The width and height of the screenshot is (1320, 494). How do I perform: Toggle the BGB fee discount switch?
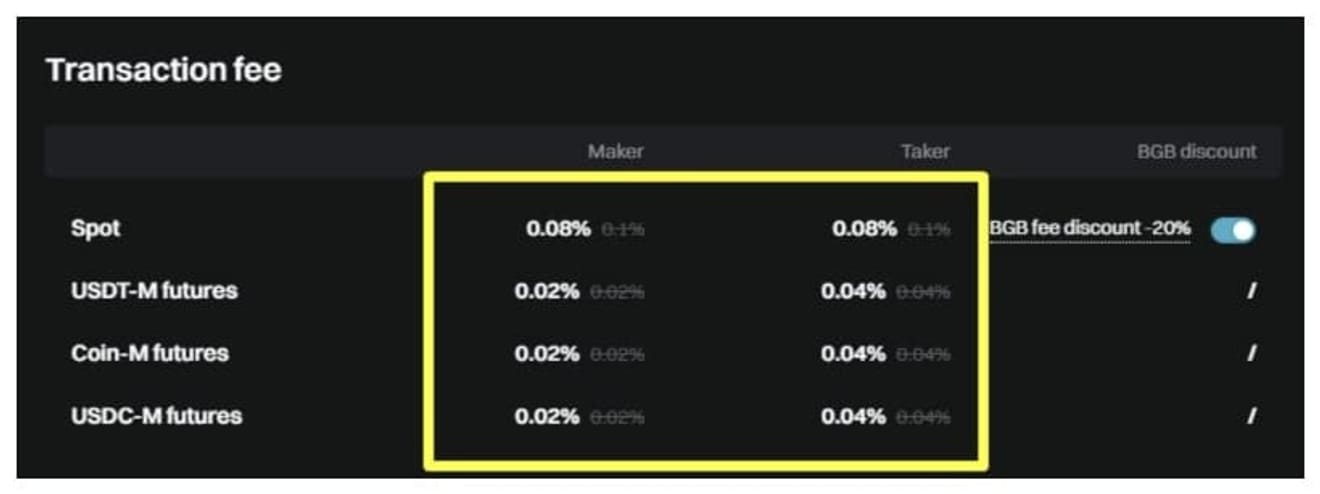click(x=1233, y=230)
